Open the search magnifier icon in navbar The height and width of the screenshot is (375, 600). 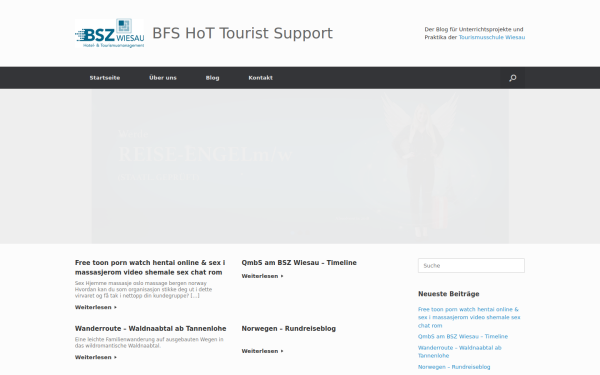[513, 78]
